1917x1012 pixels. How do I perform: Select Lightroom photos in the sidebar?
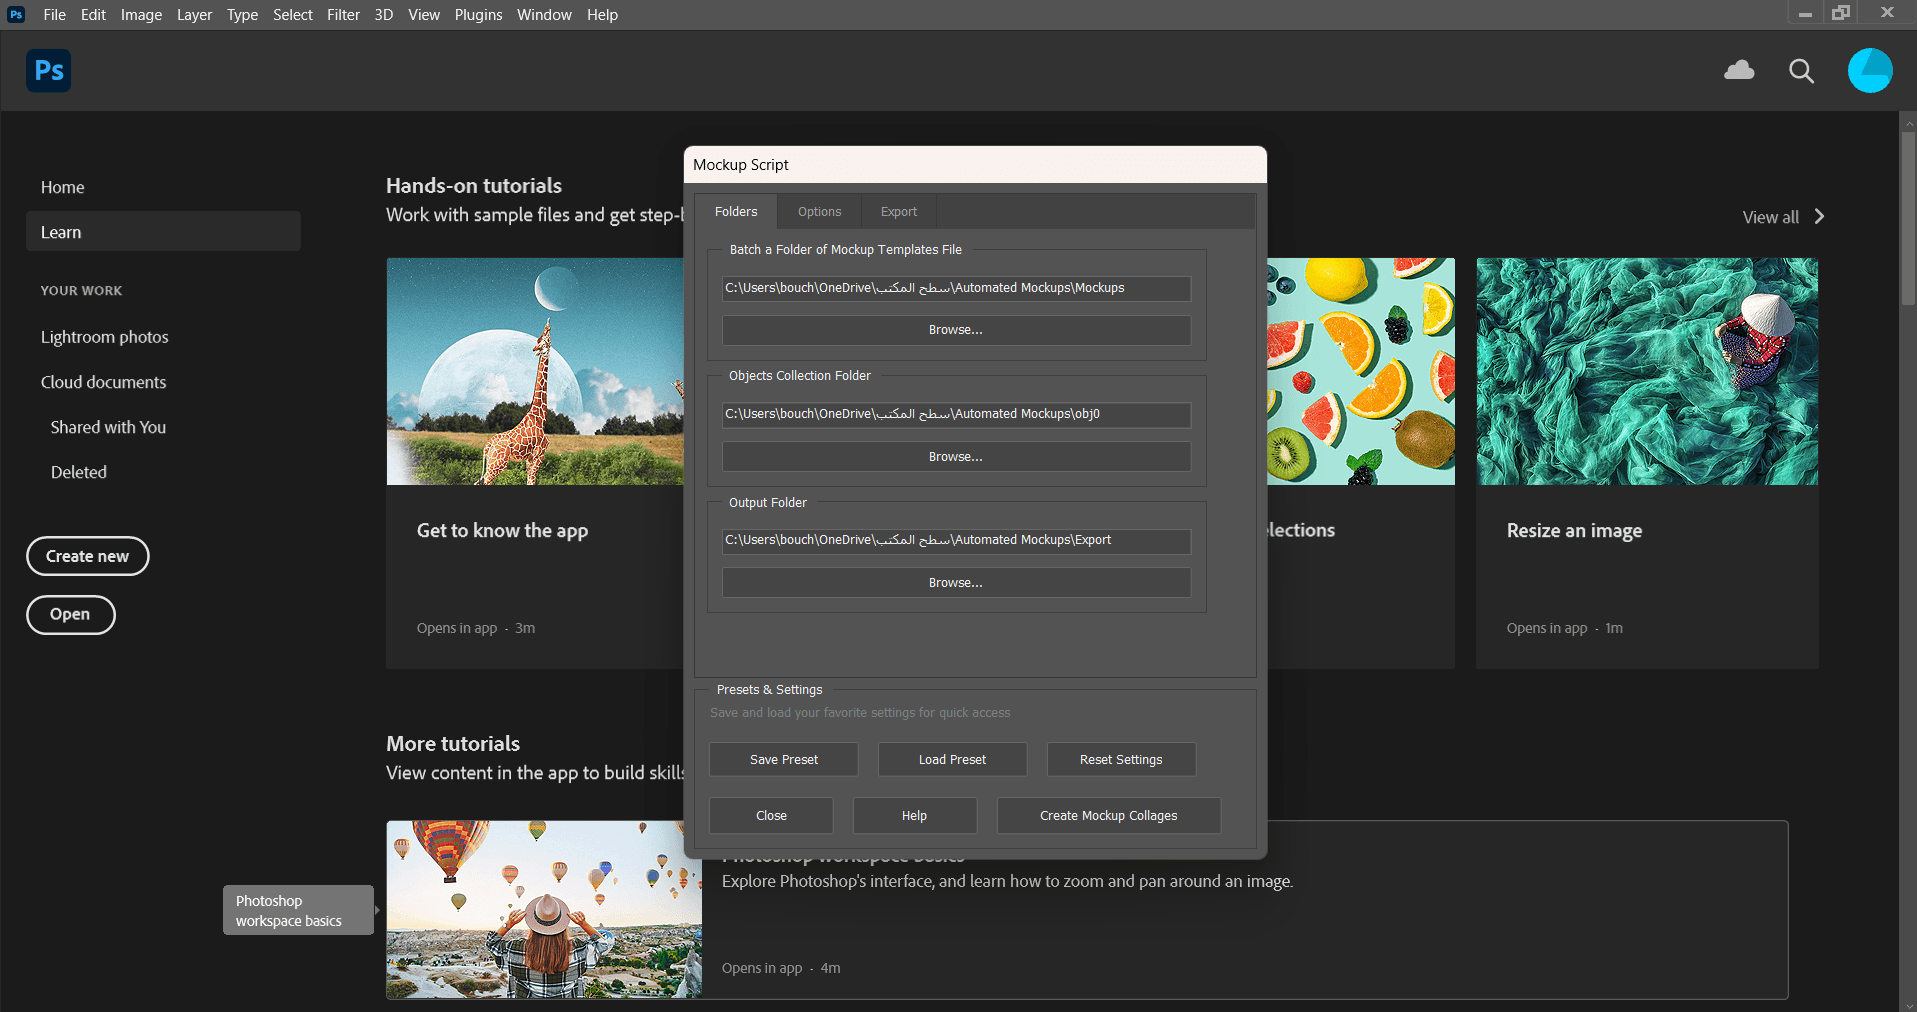tap(104, 337)
